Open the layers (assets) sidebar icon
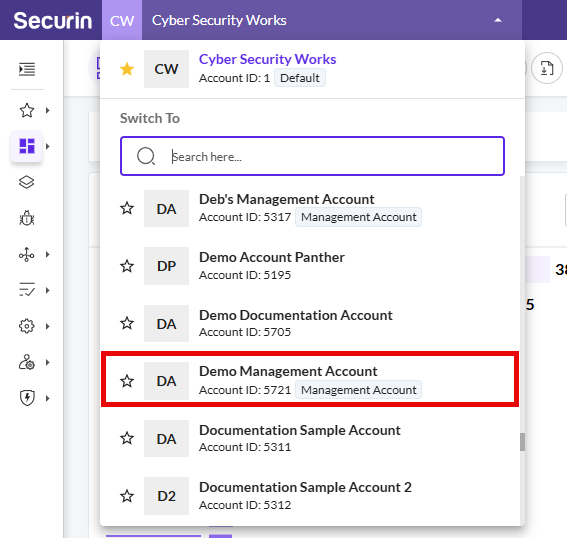Image resolution: width=567 pixels, height=538 pixels. [x=26, y=182]
